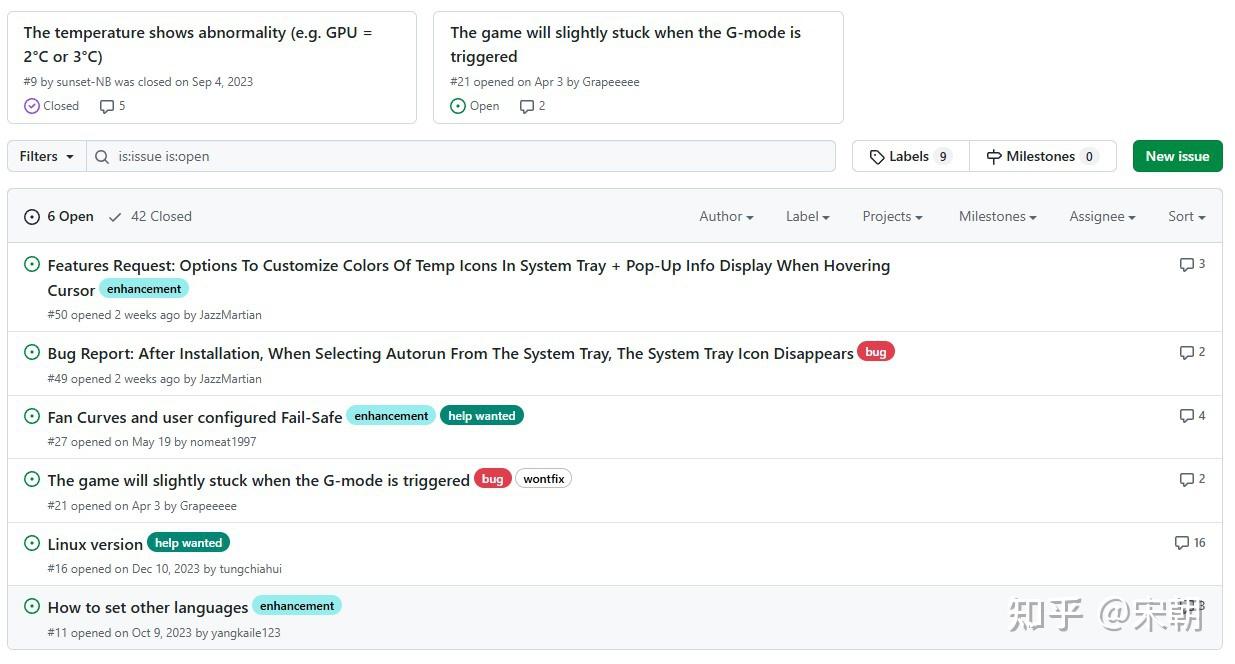Click the search magnifier icon in filter box

point(102,157)
